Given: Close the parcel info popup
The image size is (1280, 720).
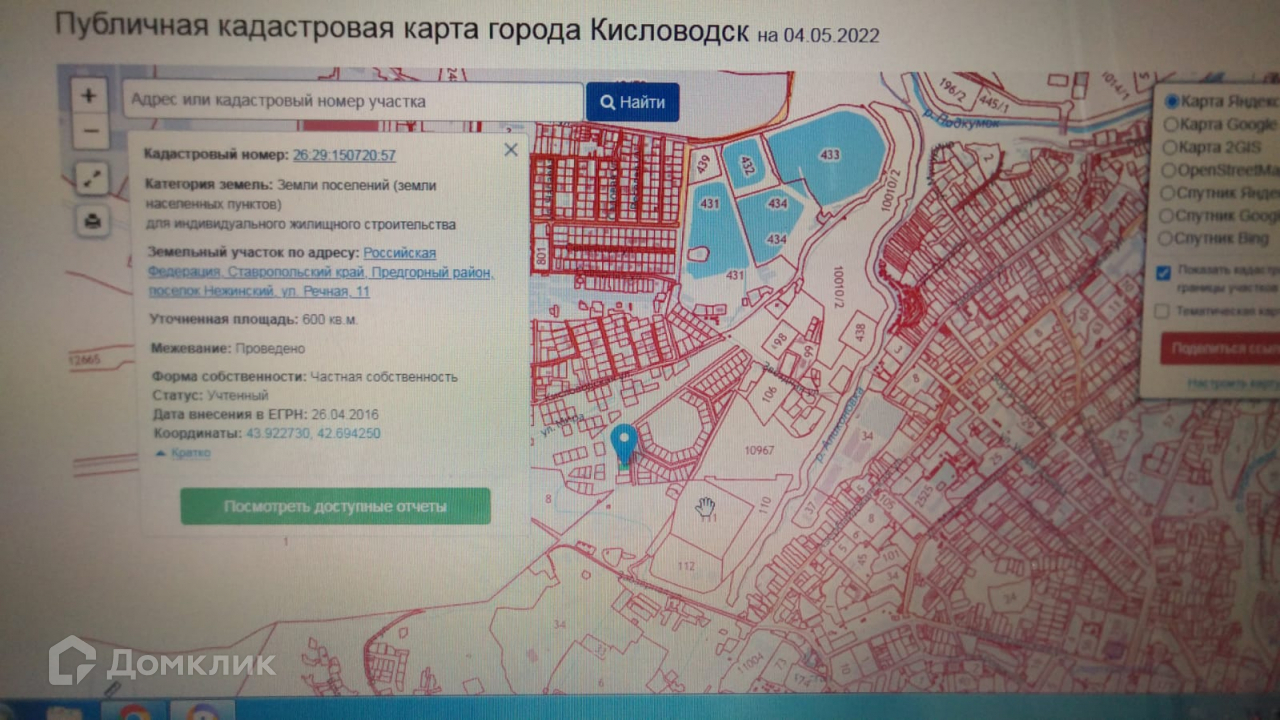Looking at the screenshot, I should point(510,150).
